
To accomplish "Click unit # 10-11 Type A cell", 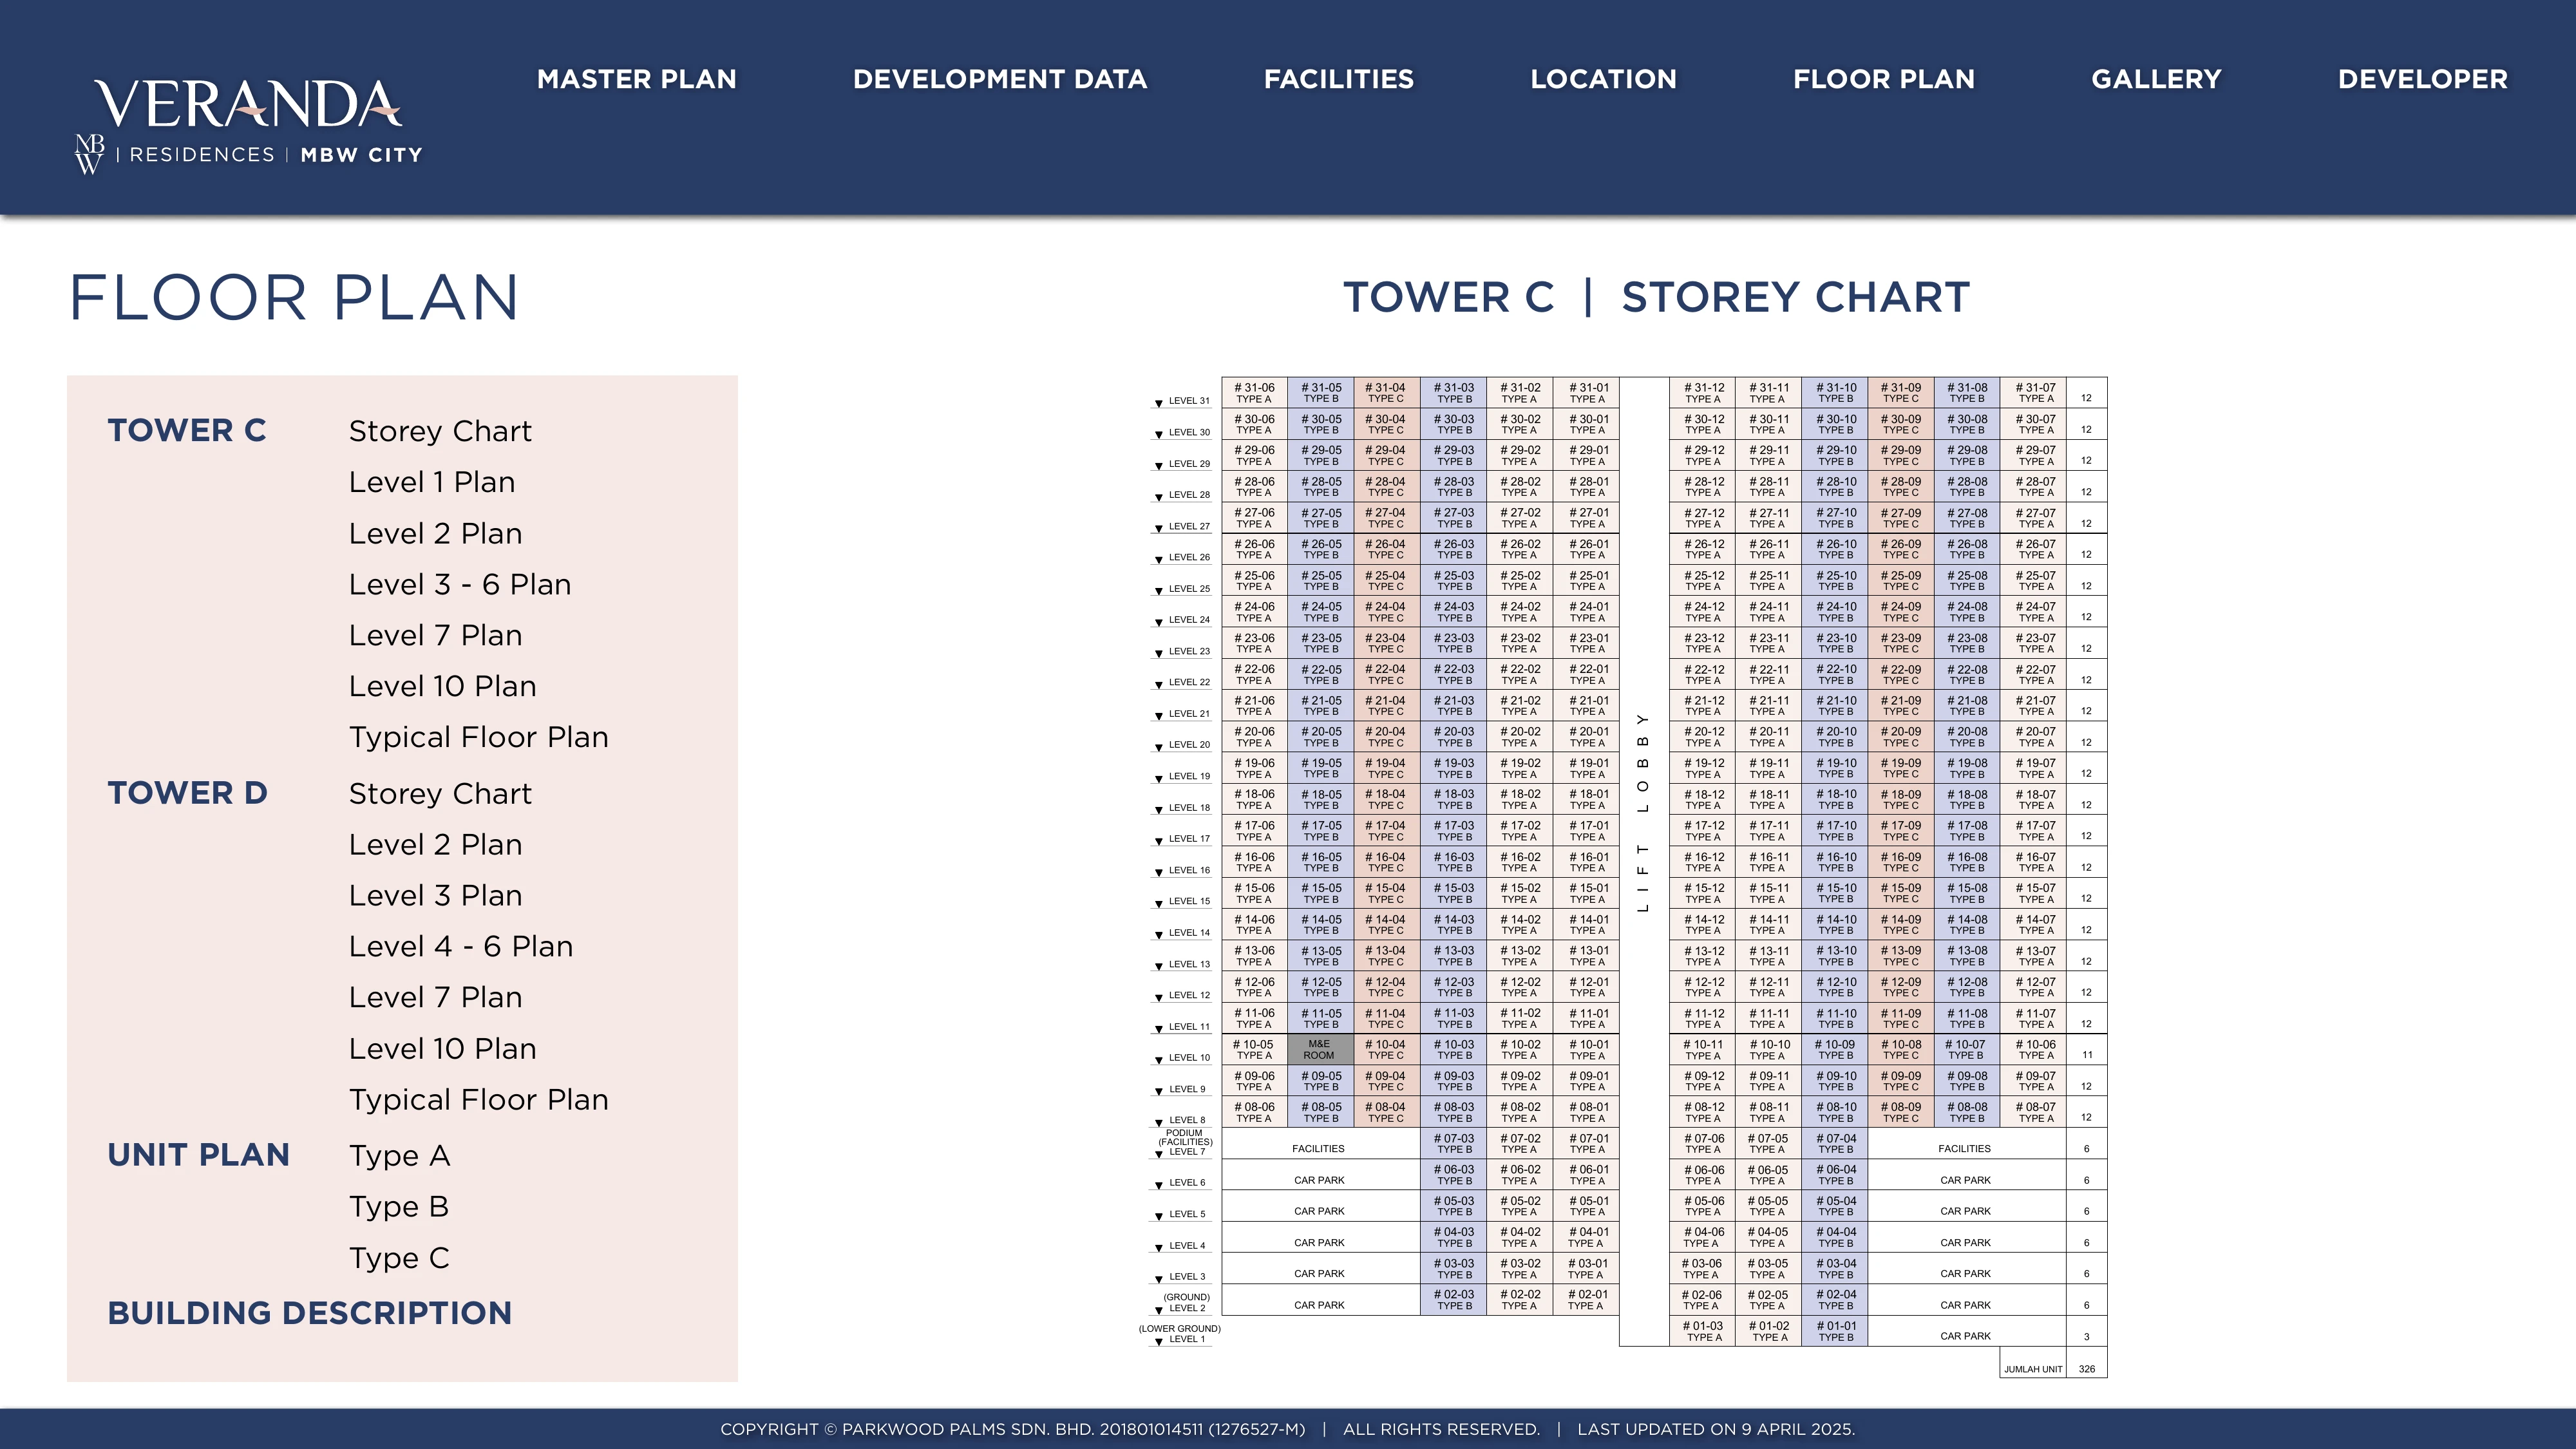I will [x=1703, y=1049].
